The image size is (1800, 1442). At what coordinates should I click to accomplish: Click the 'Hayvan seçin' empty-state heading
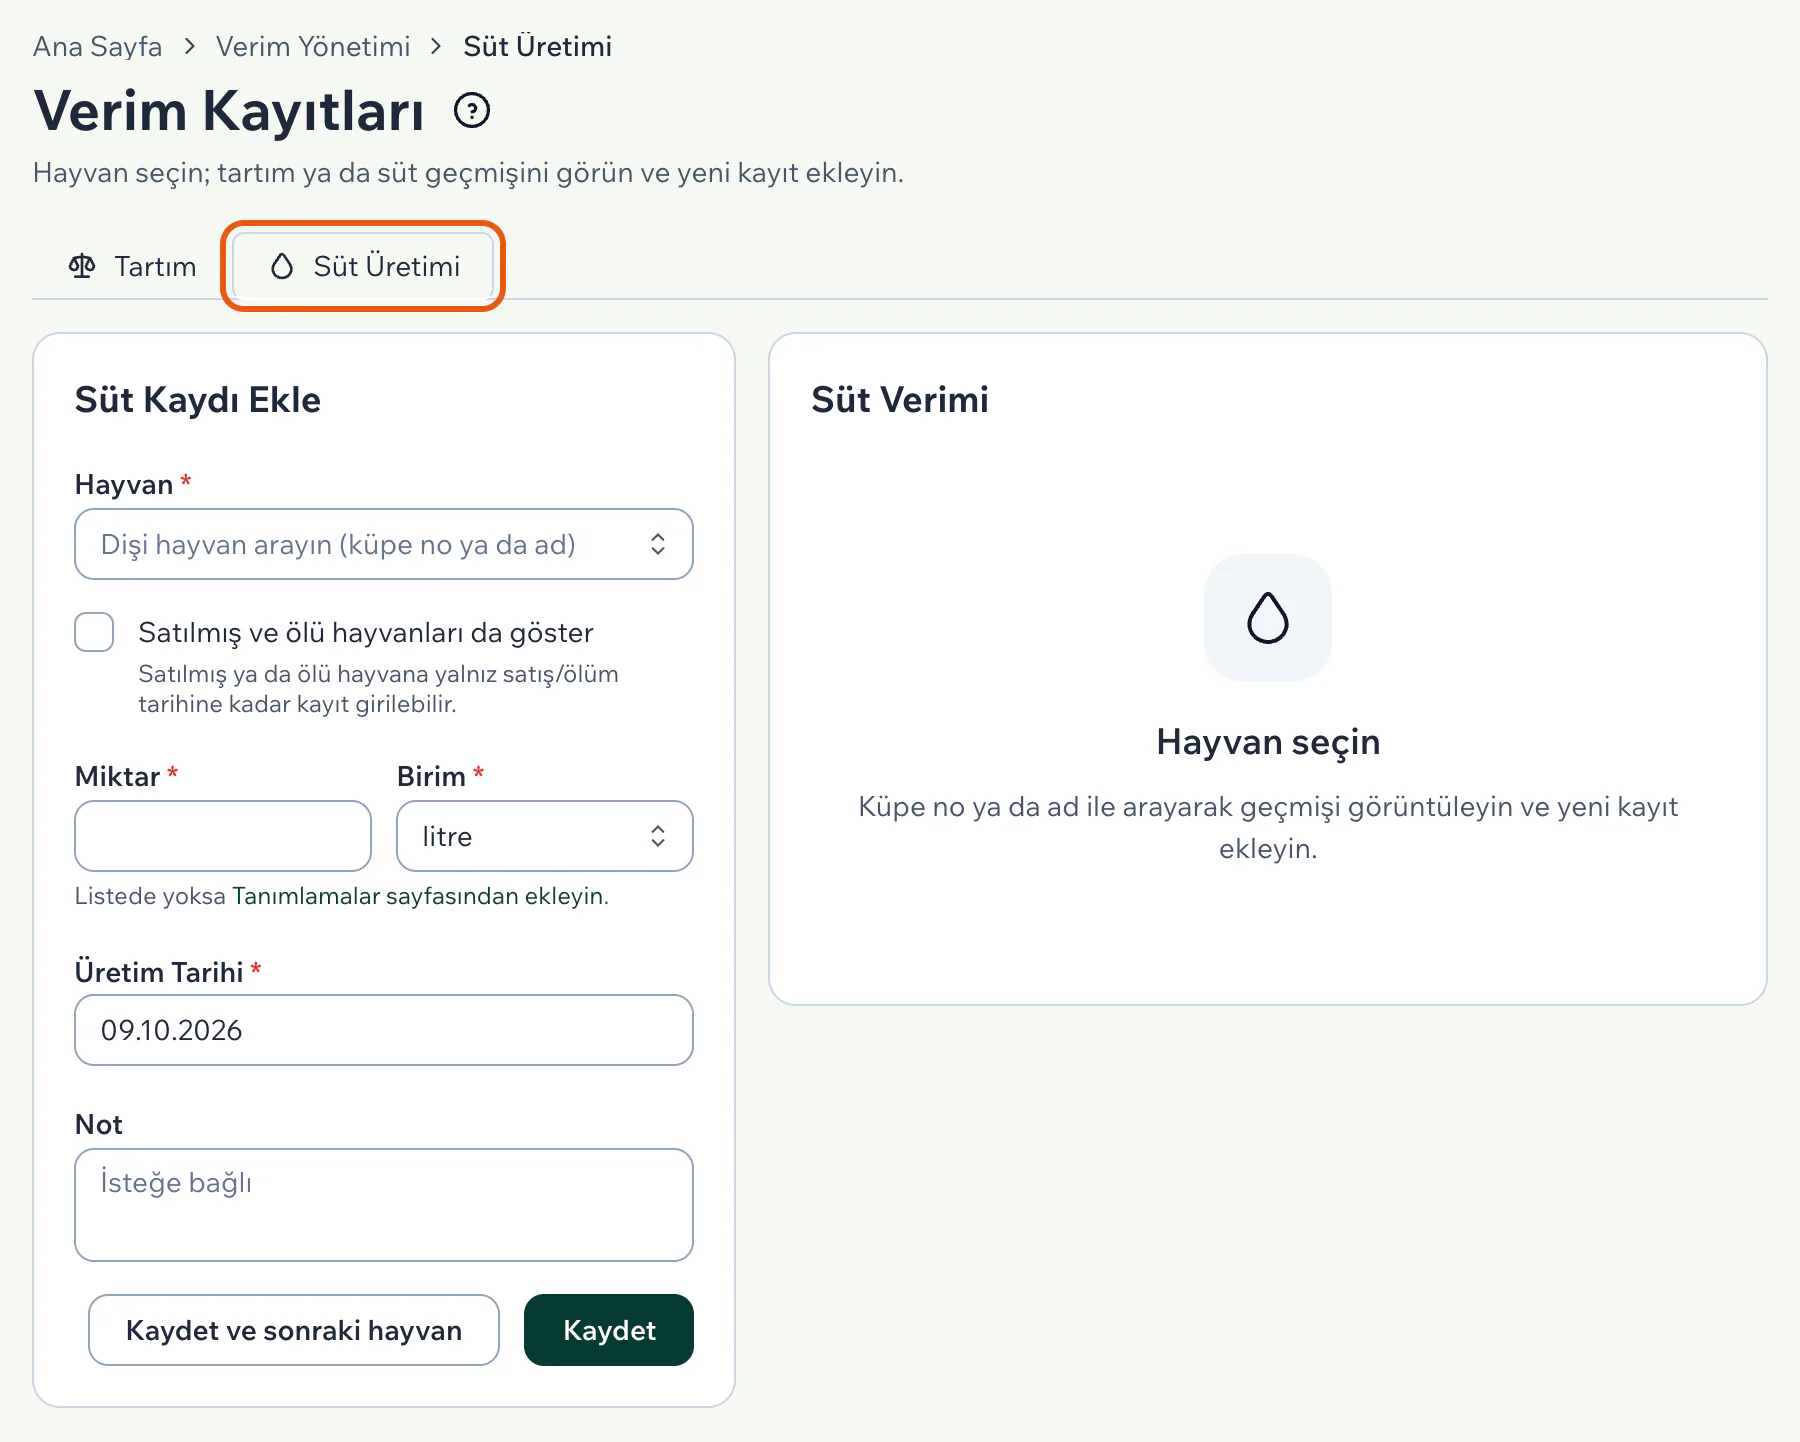(x=1268, y=742)
